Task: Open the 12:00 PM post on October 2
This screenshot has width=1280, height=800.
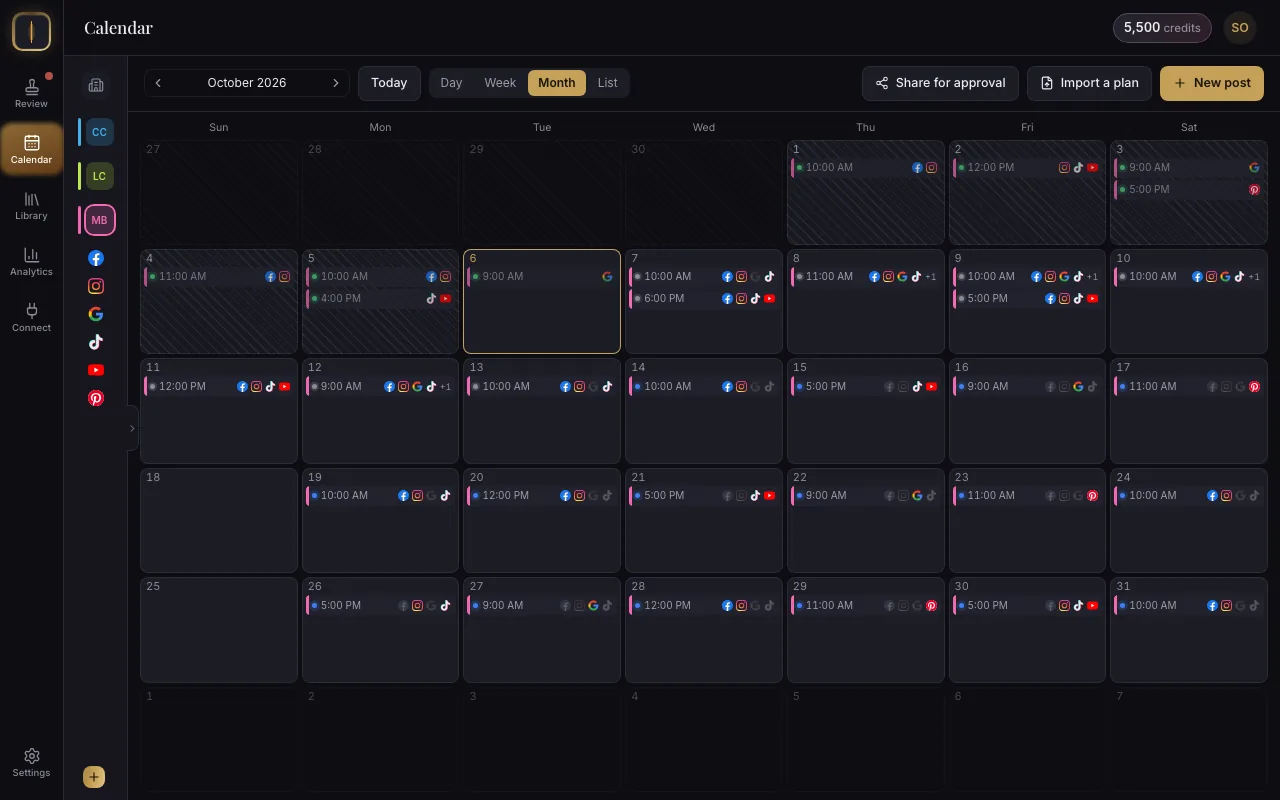Action: click(1028, 168)
